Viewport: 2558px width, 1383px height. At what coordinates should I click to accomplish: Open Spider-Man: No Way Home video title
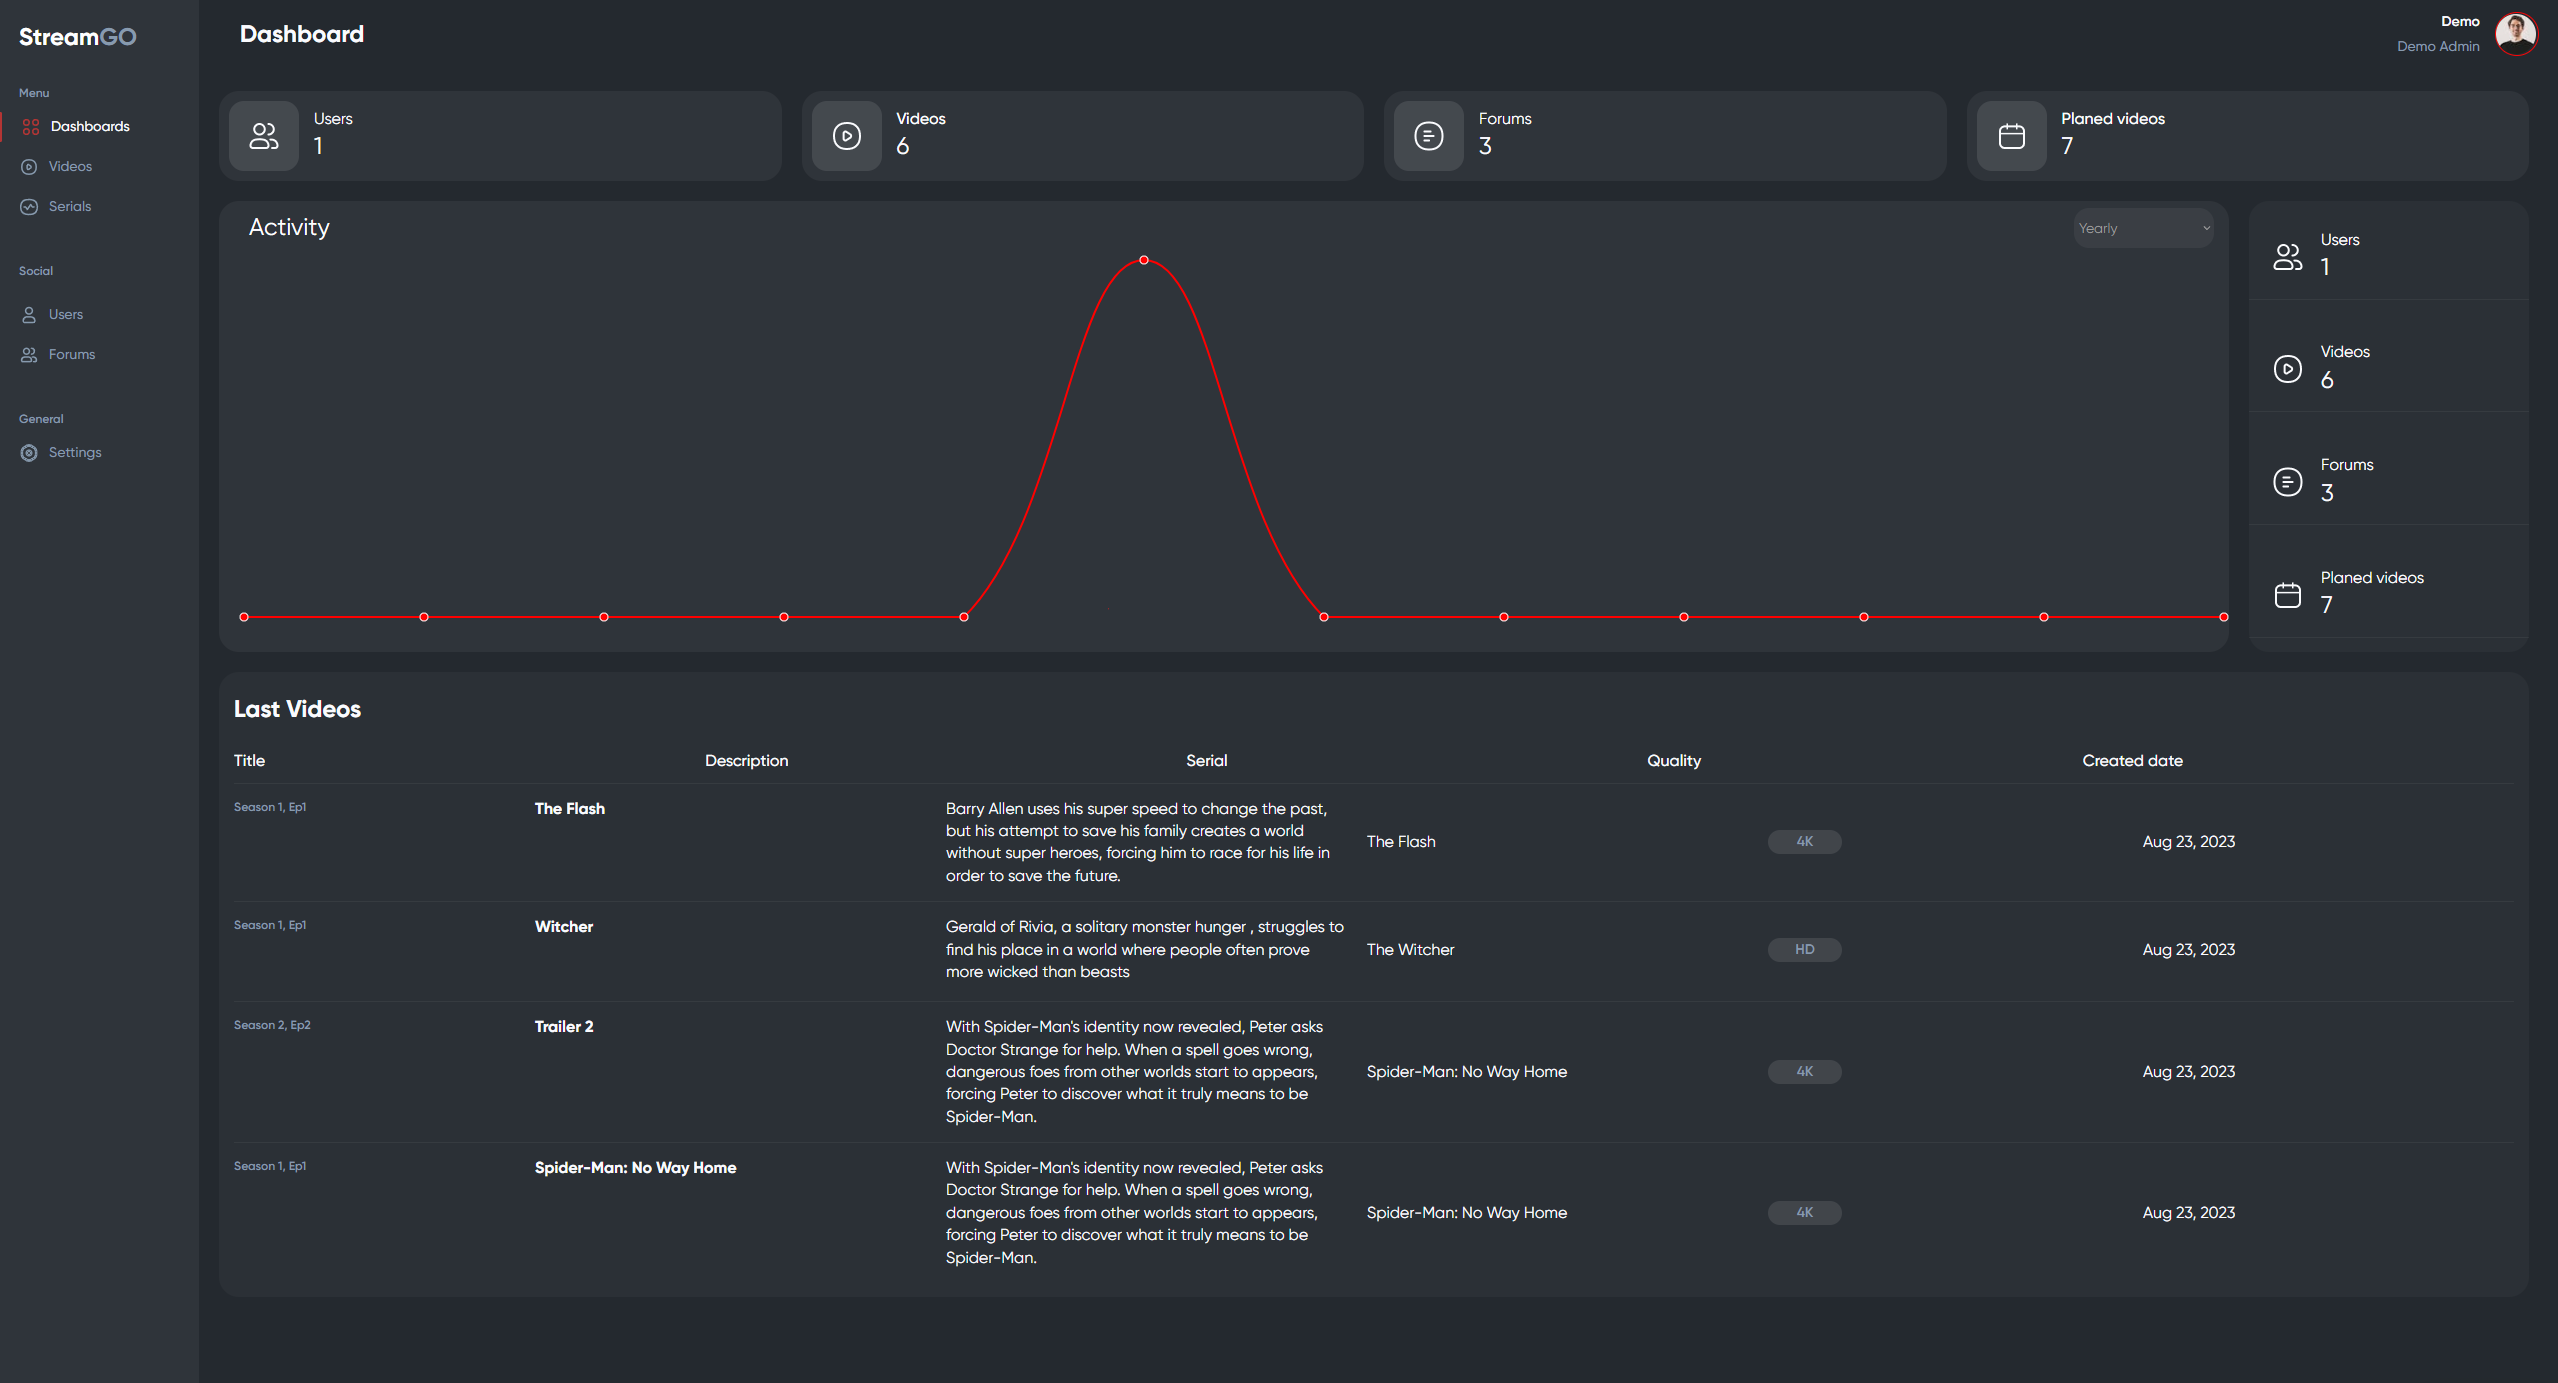[x=635, y=1168]
